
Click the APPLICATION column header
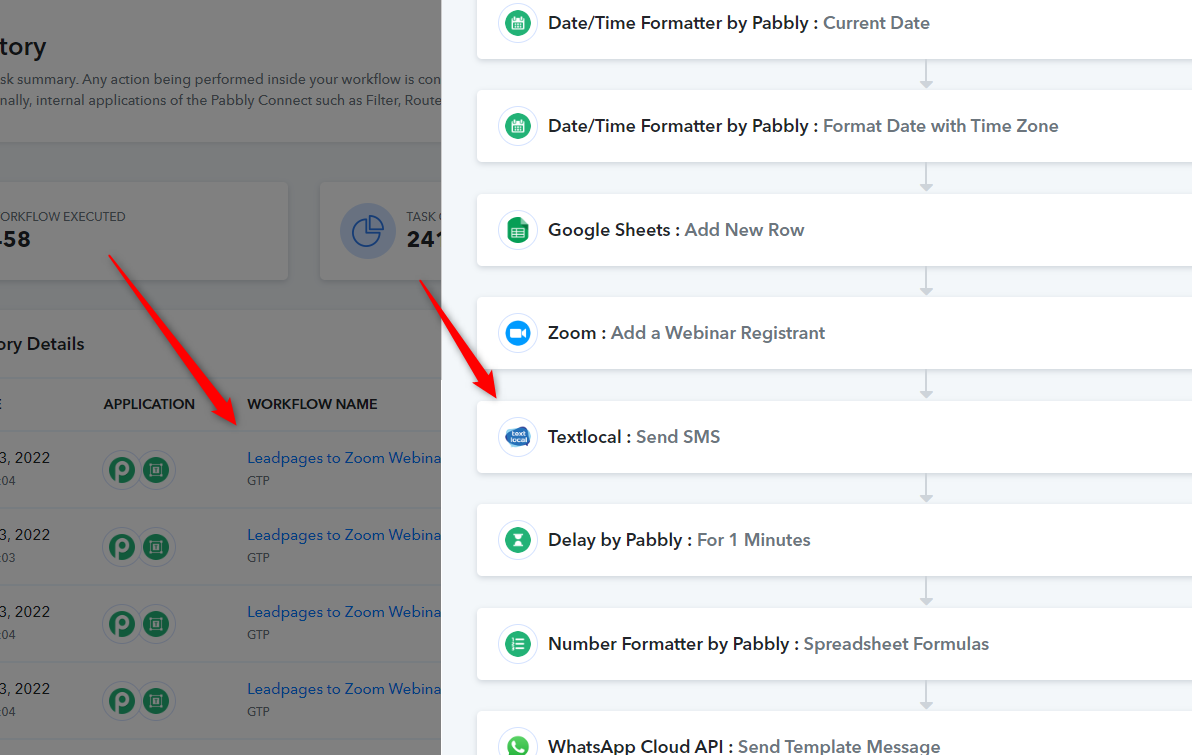(x=149, y=404)
